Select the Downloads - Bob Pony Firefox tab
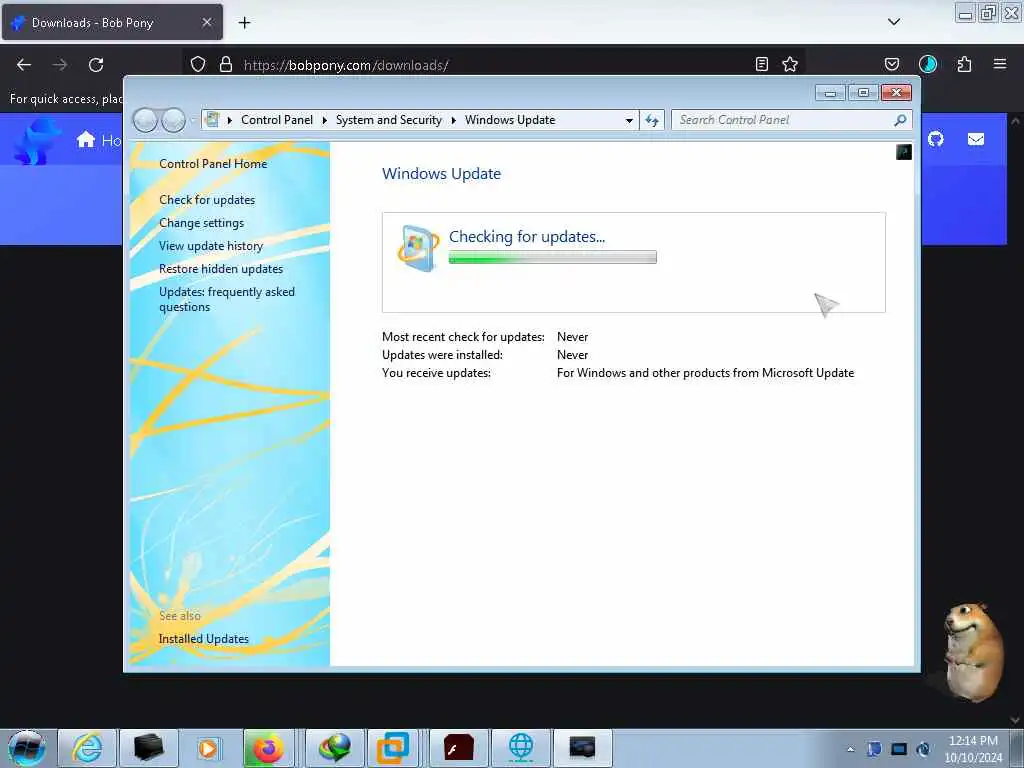Image resolution: width=1024 pixels, height=768 pixels. (x=112, y=22)
